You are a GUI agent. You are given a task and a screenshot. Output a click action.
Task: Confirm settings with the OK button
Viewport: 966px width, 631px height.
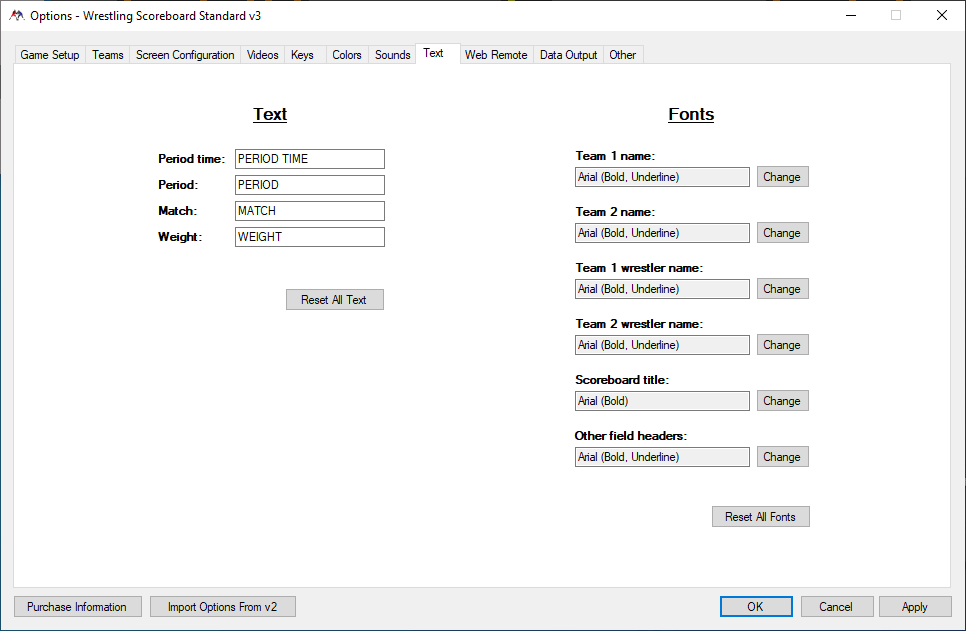tap(755, 607)
